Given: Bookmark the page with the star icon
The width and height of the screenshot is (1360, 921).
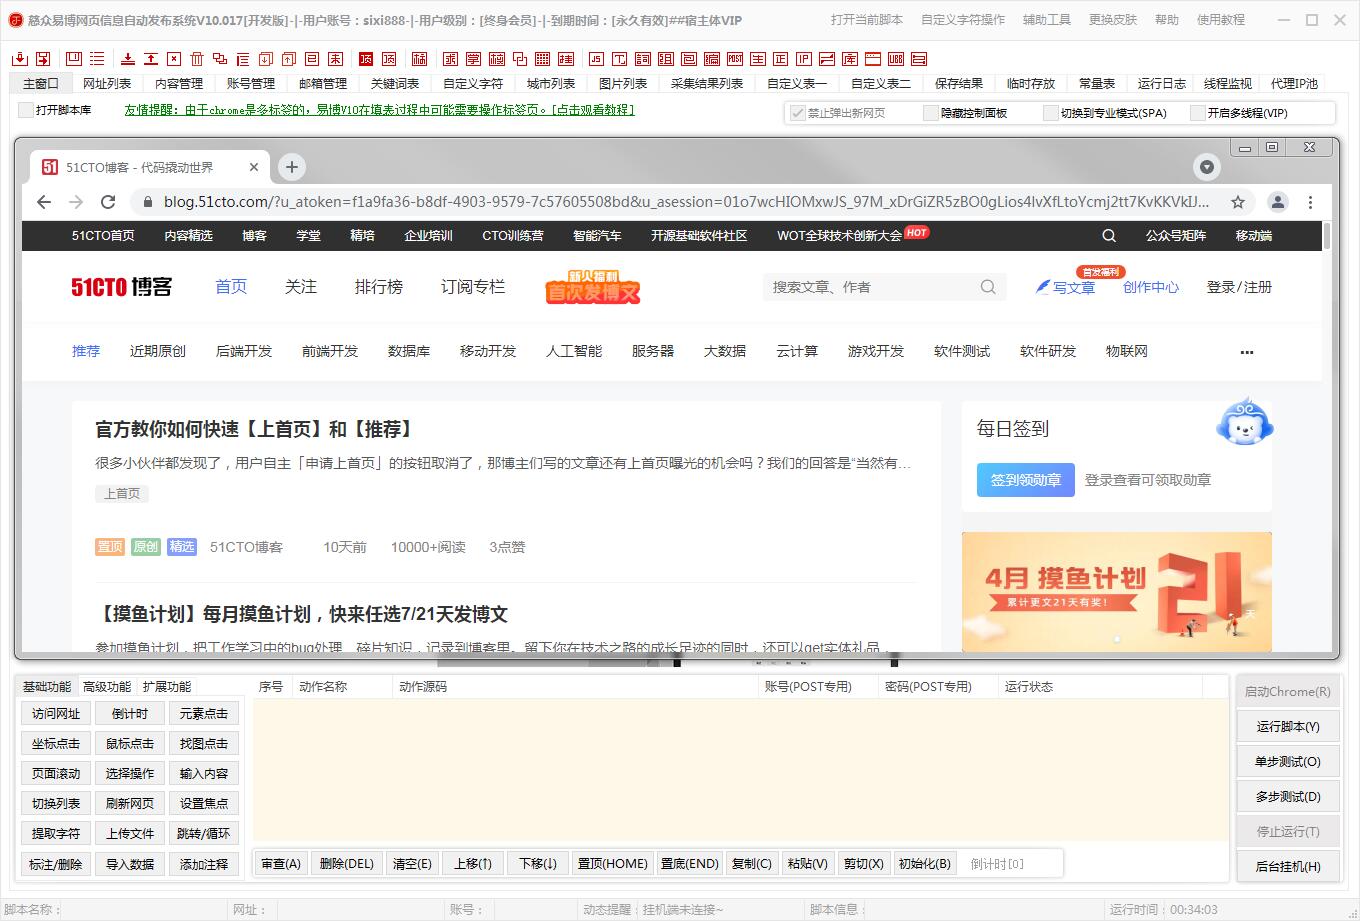Looking at the screenshot, I should [1238, 202].
